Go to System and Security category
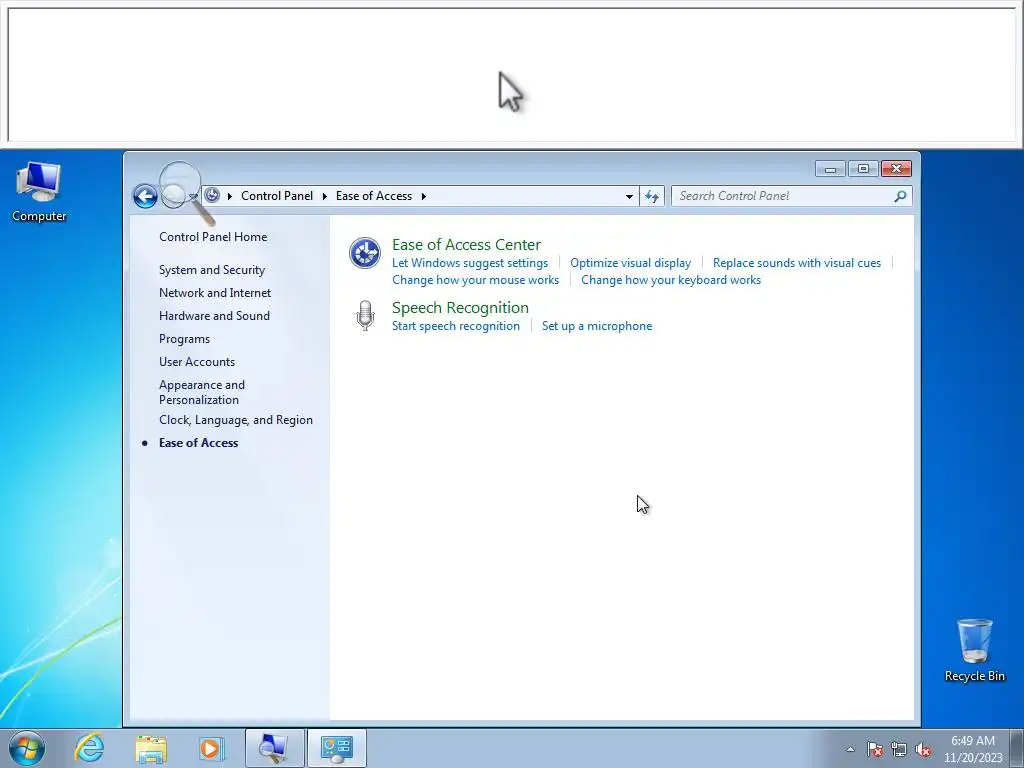 pos(212,270)
